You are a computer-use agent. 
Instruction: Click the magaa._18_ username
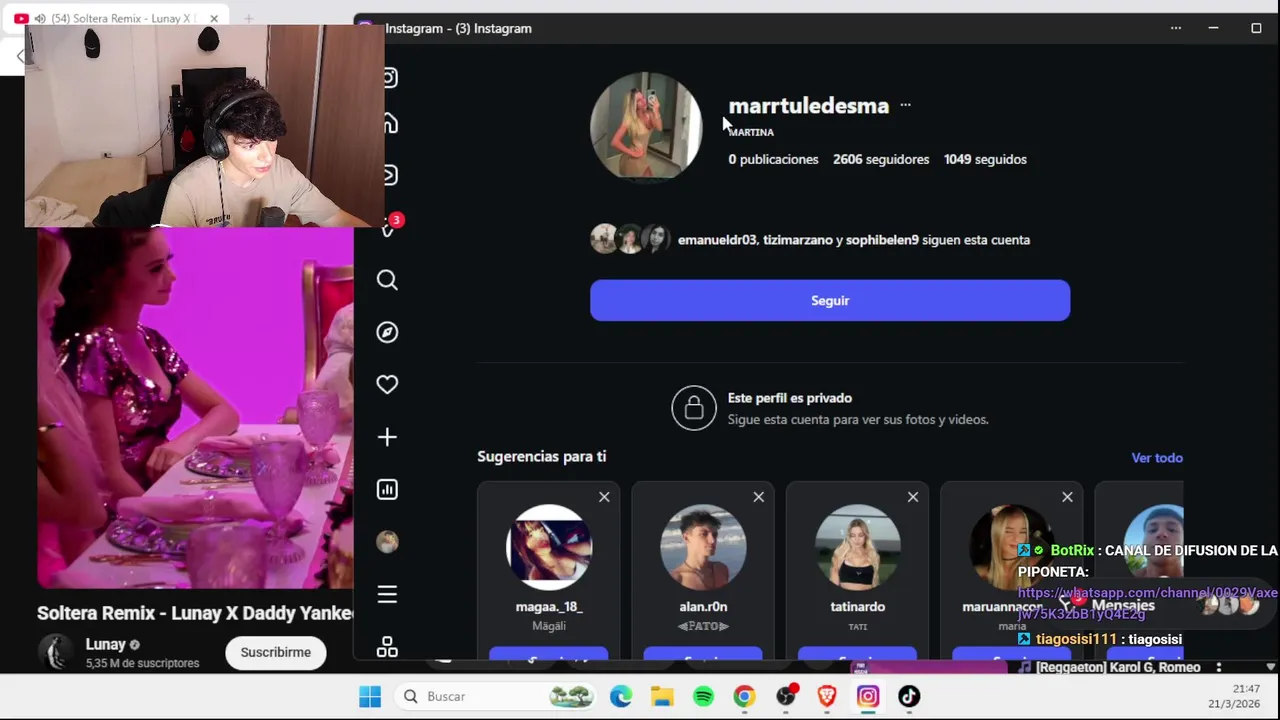[549, 607]
